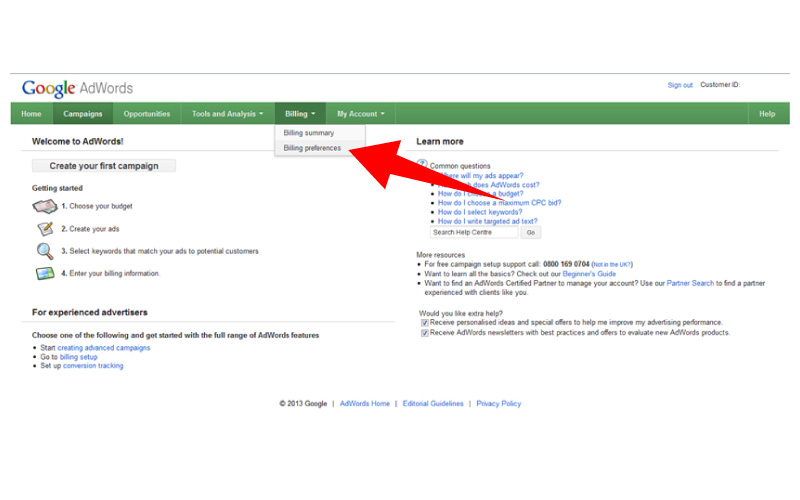This screenshot has width=800, height=500.
Task: Expand Tools and Analysis dropdown
Action: (228, 114)
